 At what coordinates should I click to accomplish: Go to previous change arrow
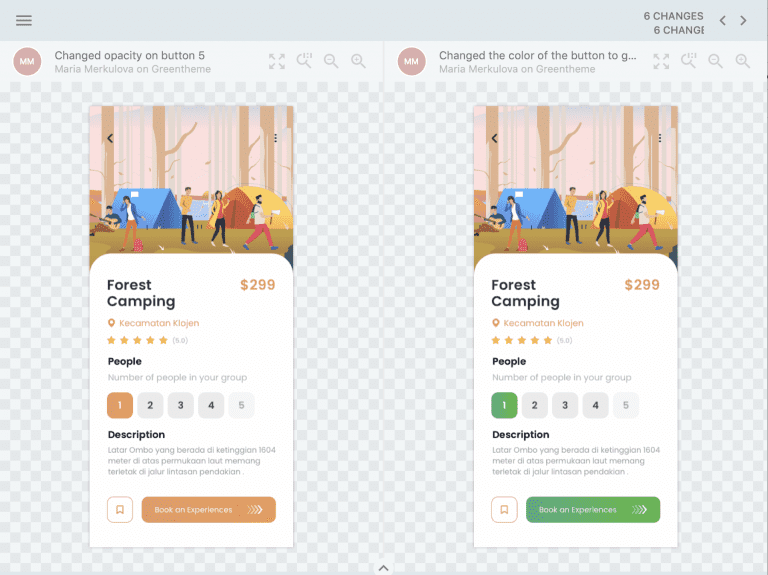point(722,21)
